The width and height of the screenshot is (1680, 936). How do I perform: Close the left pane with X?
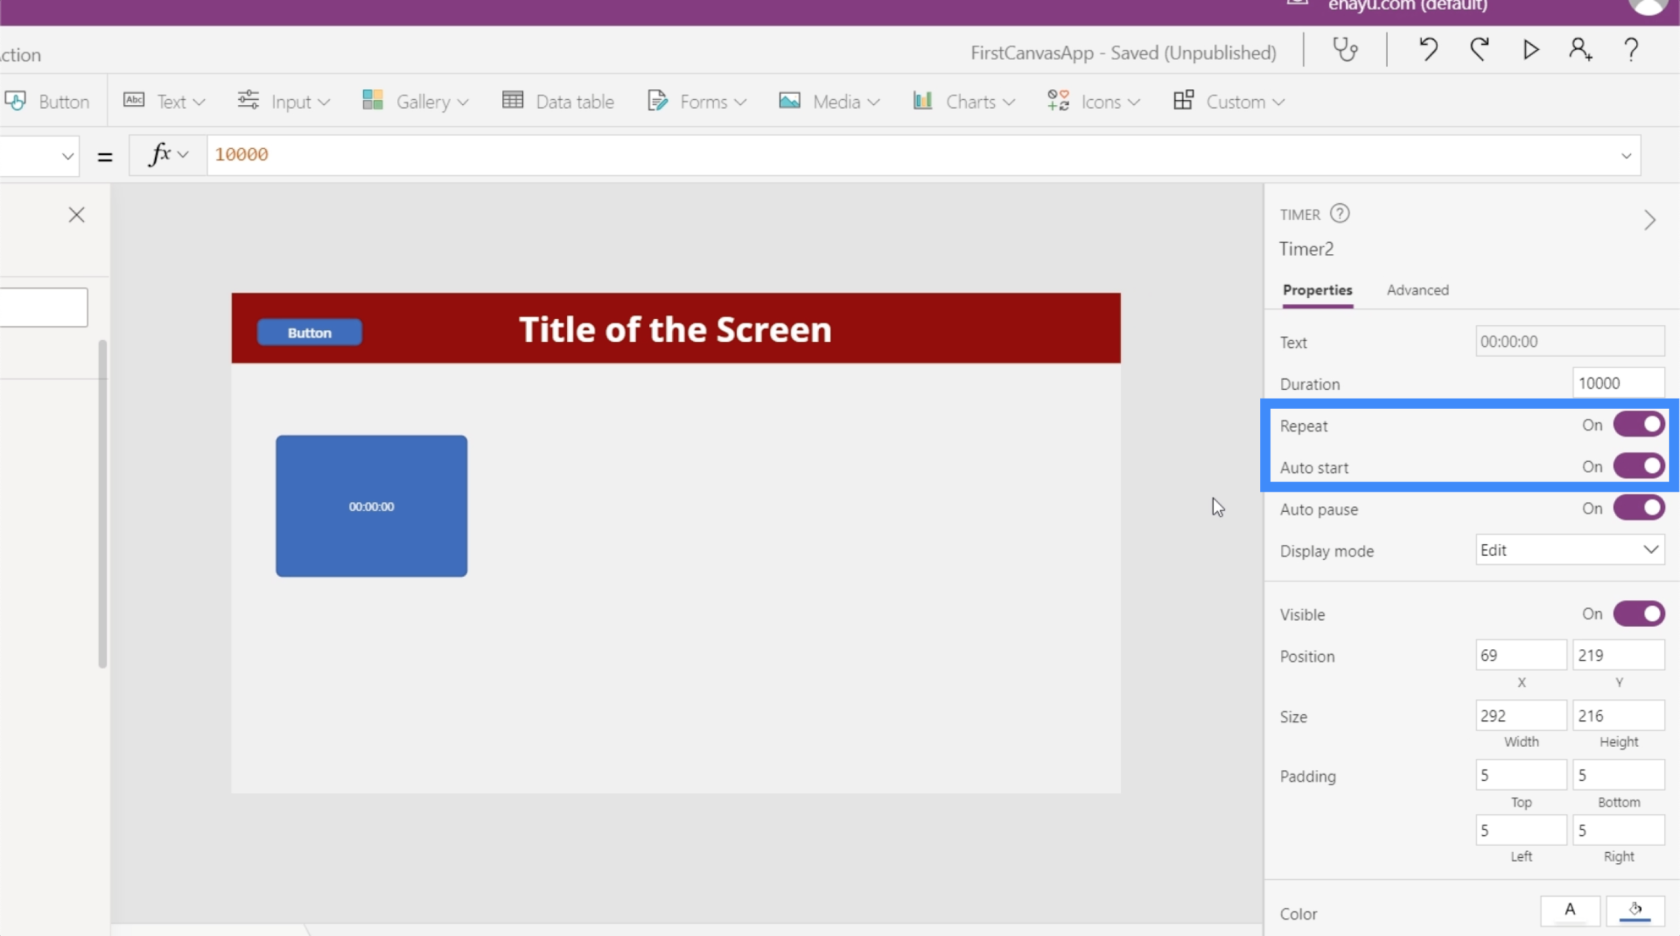(76, 215)
